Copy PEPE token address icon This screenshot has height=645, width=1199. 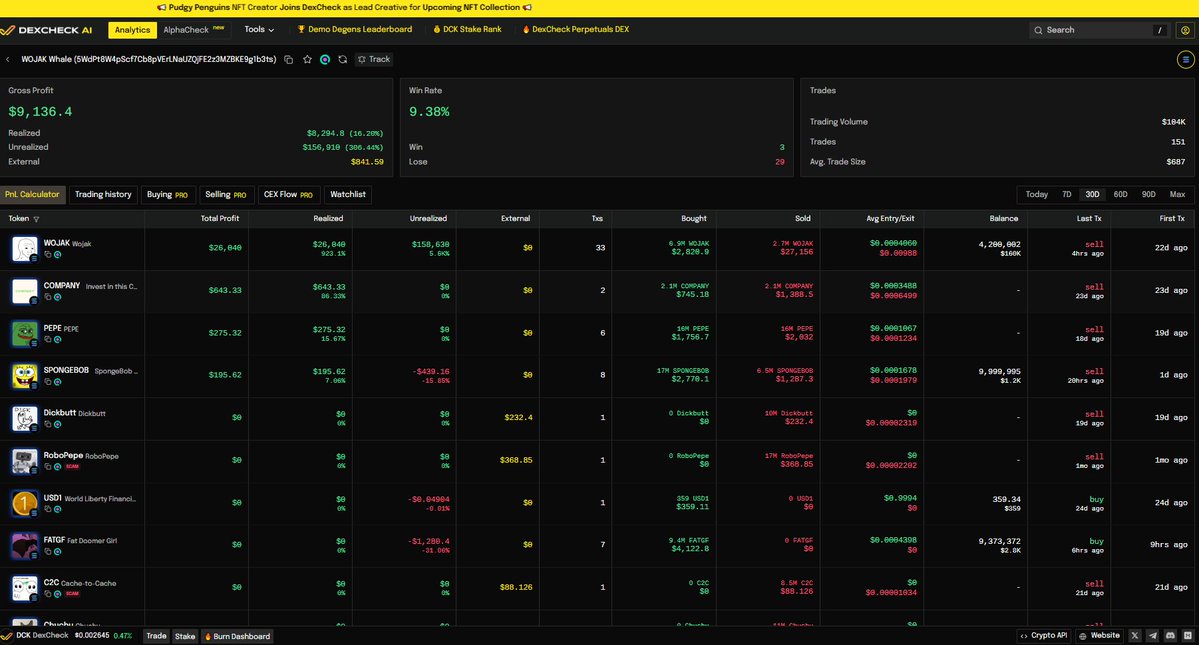tap(47, 339)
